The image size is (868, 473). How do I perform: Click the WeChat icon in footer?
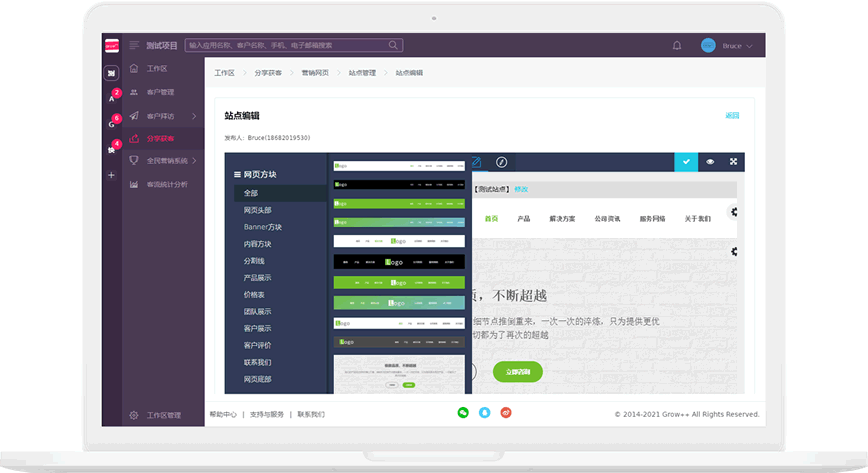coord(463,412)
